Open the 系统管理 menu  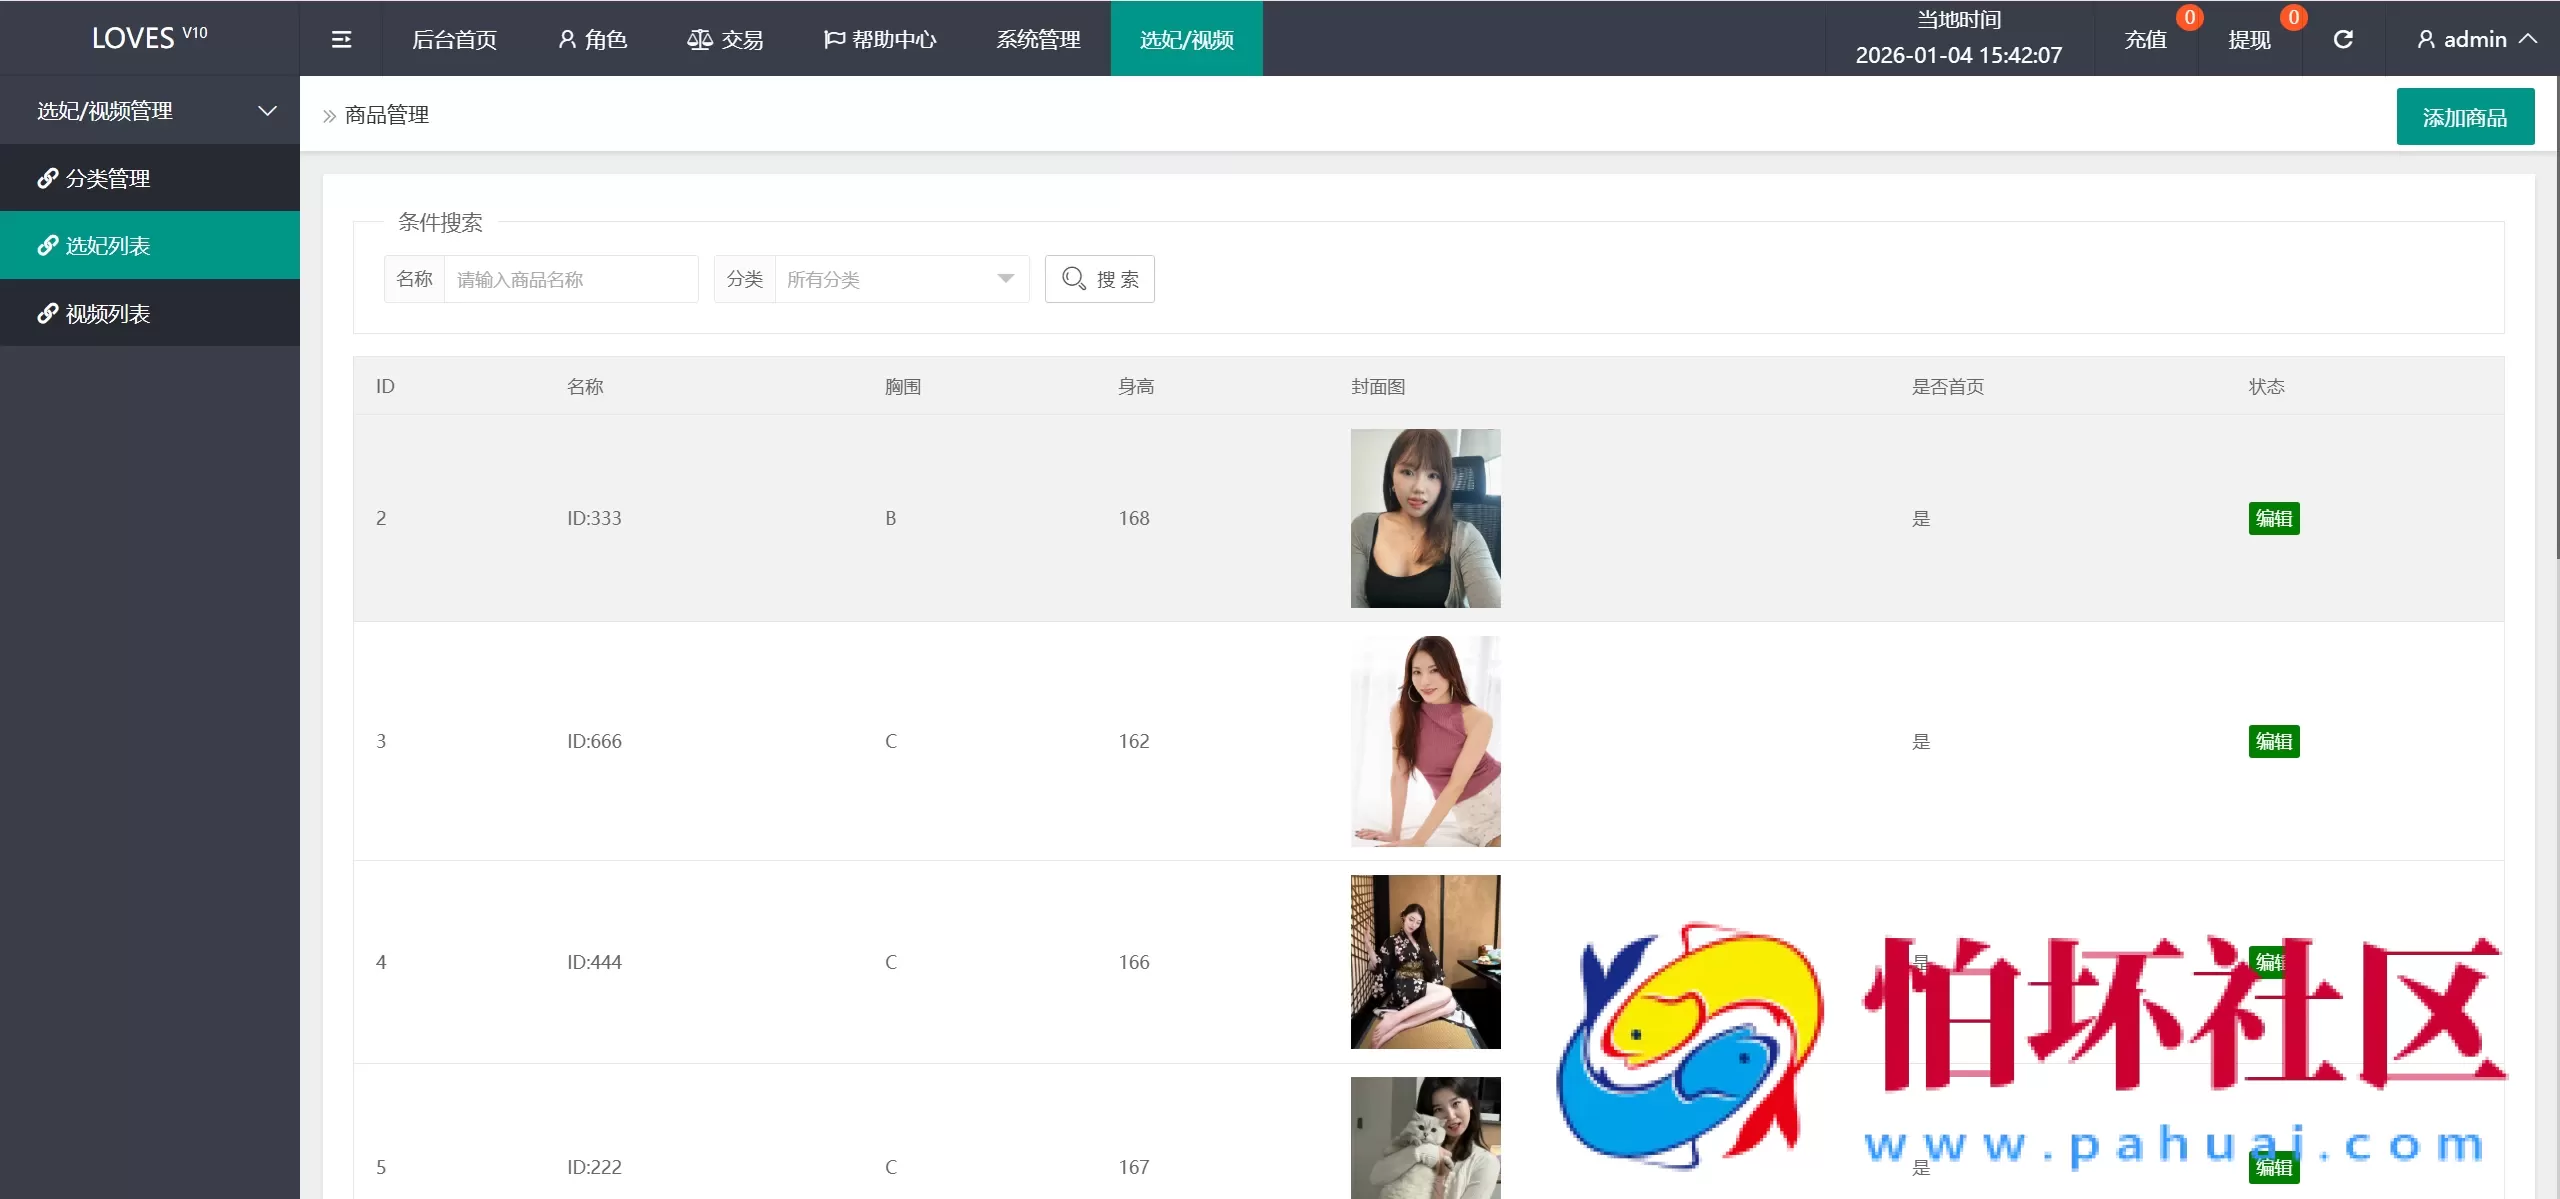tap(1037, 38)
